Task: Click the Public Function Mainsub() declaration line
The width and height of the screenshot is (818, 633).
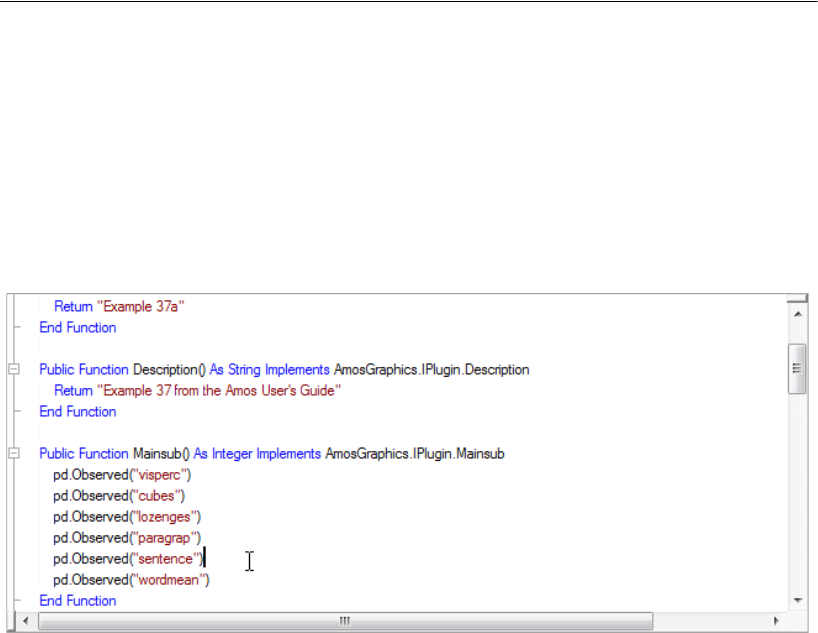Action: pyautogui.click(x=272, y=453)
